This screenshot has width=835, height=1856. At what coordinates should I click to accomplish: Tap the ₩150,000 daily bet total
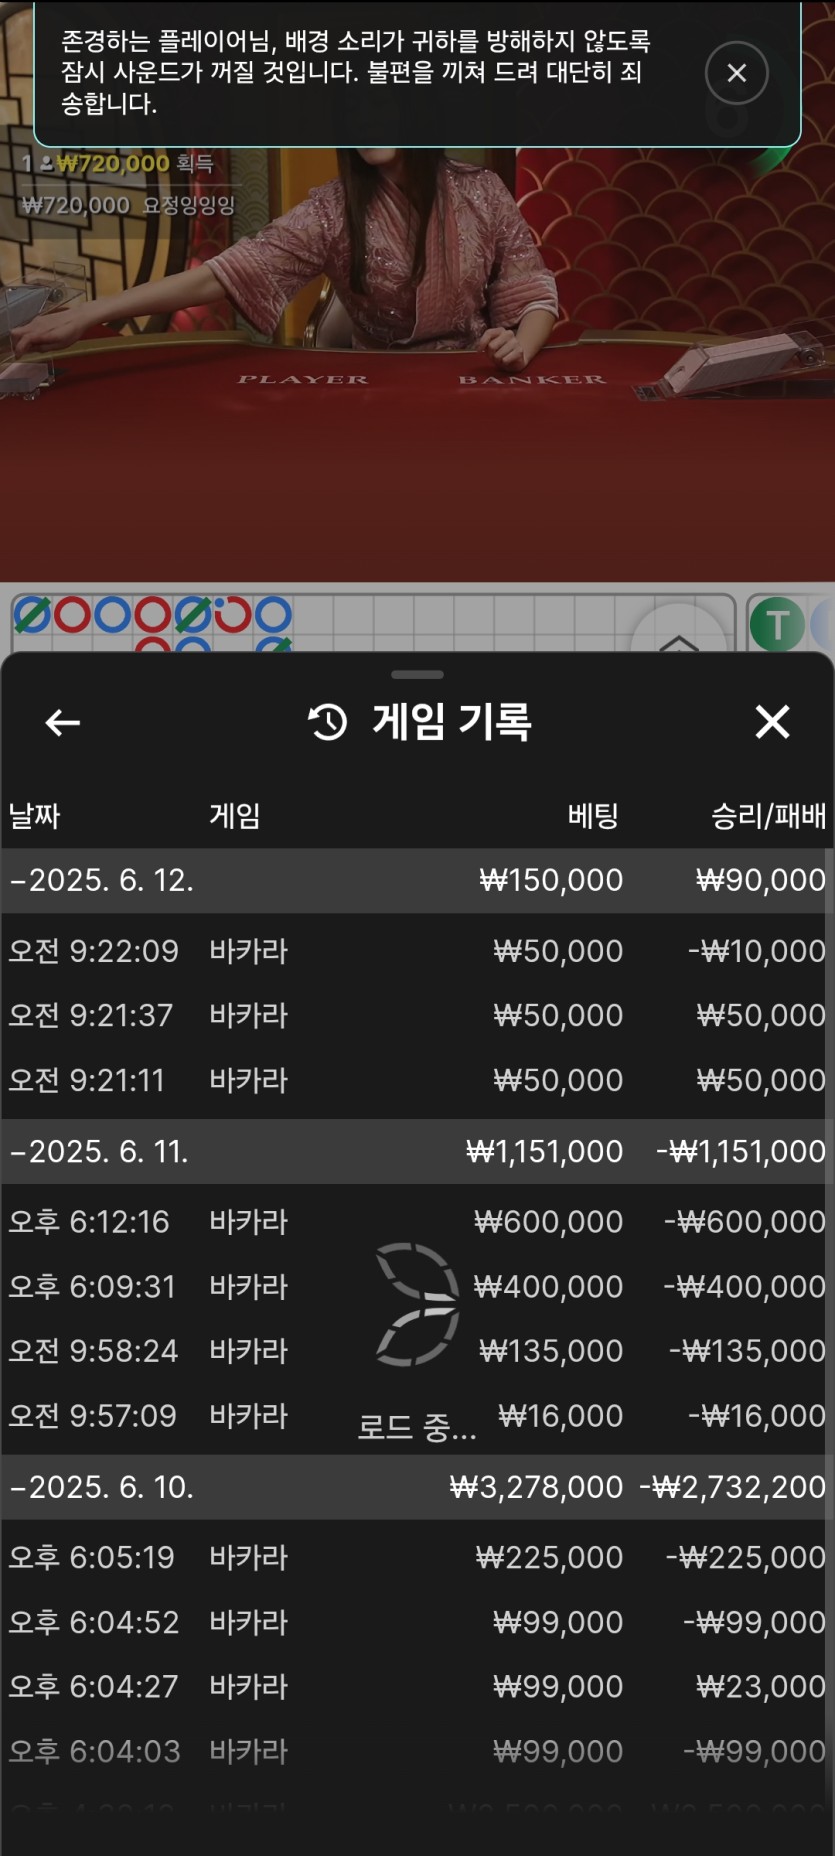coord(551,880)
